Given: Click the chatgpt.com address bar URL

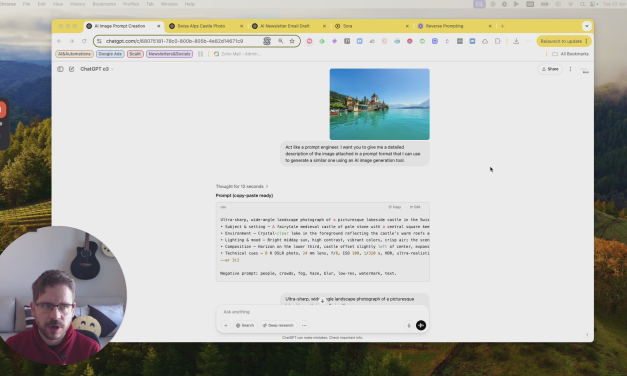Looking at the screenshot, I should pyautogui.click(x=174, y=41).
